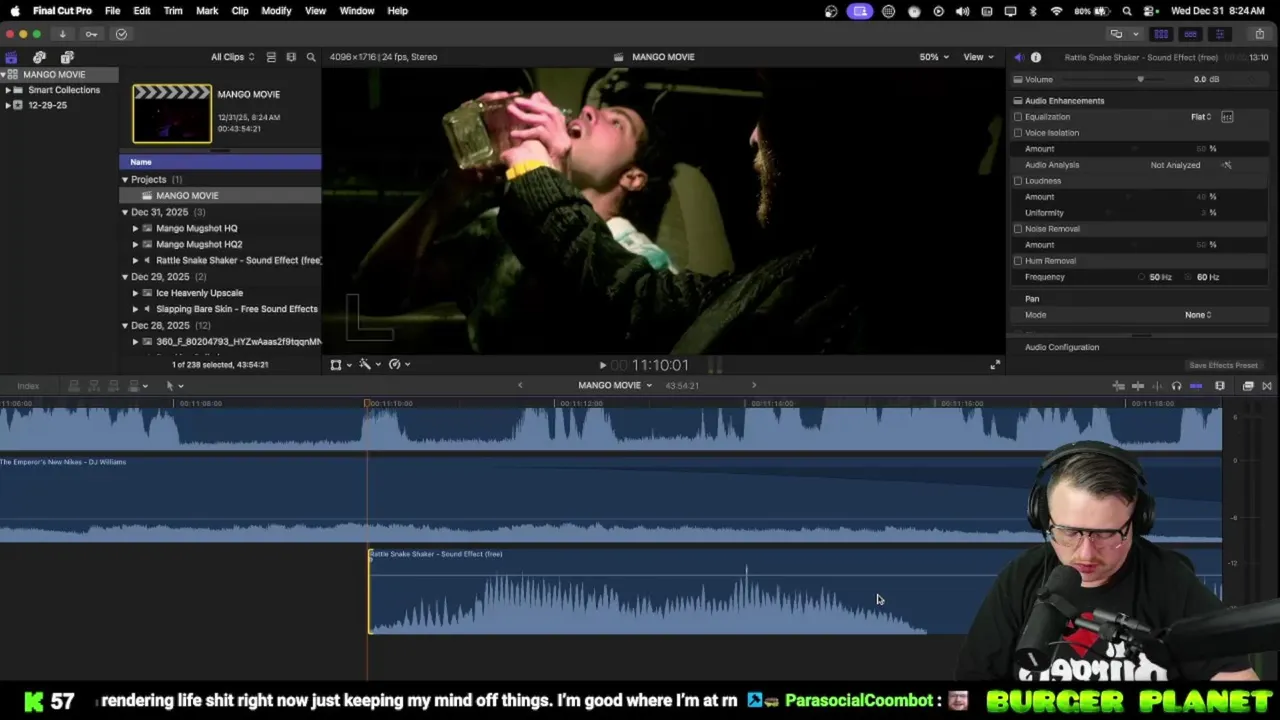Image resolution: width=1280 pixels, height=720 pixels.
Task: Enable the Voice Isolation checkbox
Action: (x=1018, y=133)
